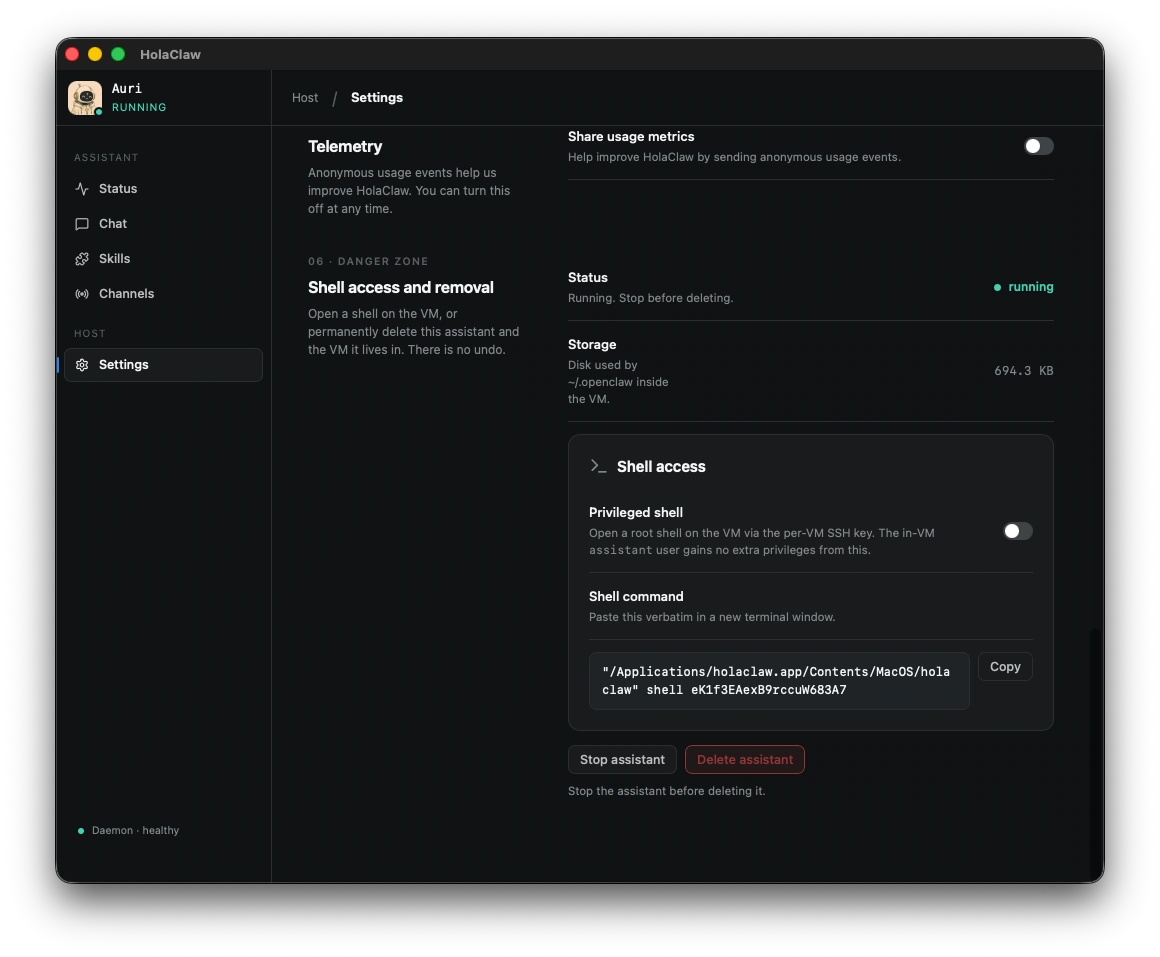Minimize the window with the yellow button
The width and height of the screenshot is (1160, 957).
[95, 54]
